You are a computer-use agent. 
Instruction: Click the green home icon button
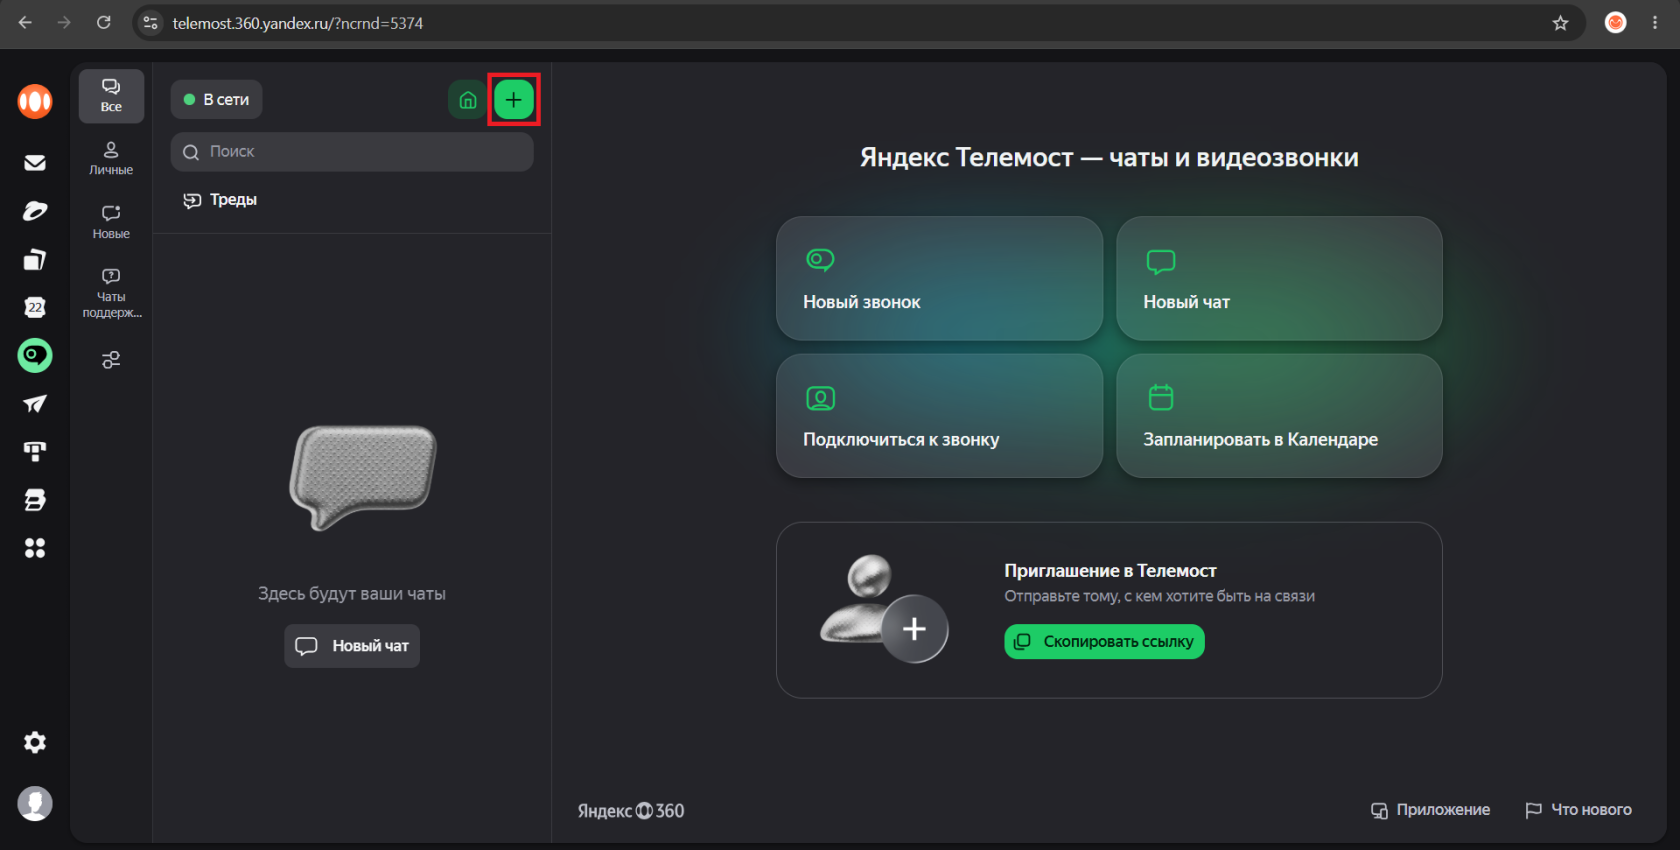click(x=467, y=100)
